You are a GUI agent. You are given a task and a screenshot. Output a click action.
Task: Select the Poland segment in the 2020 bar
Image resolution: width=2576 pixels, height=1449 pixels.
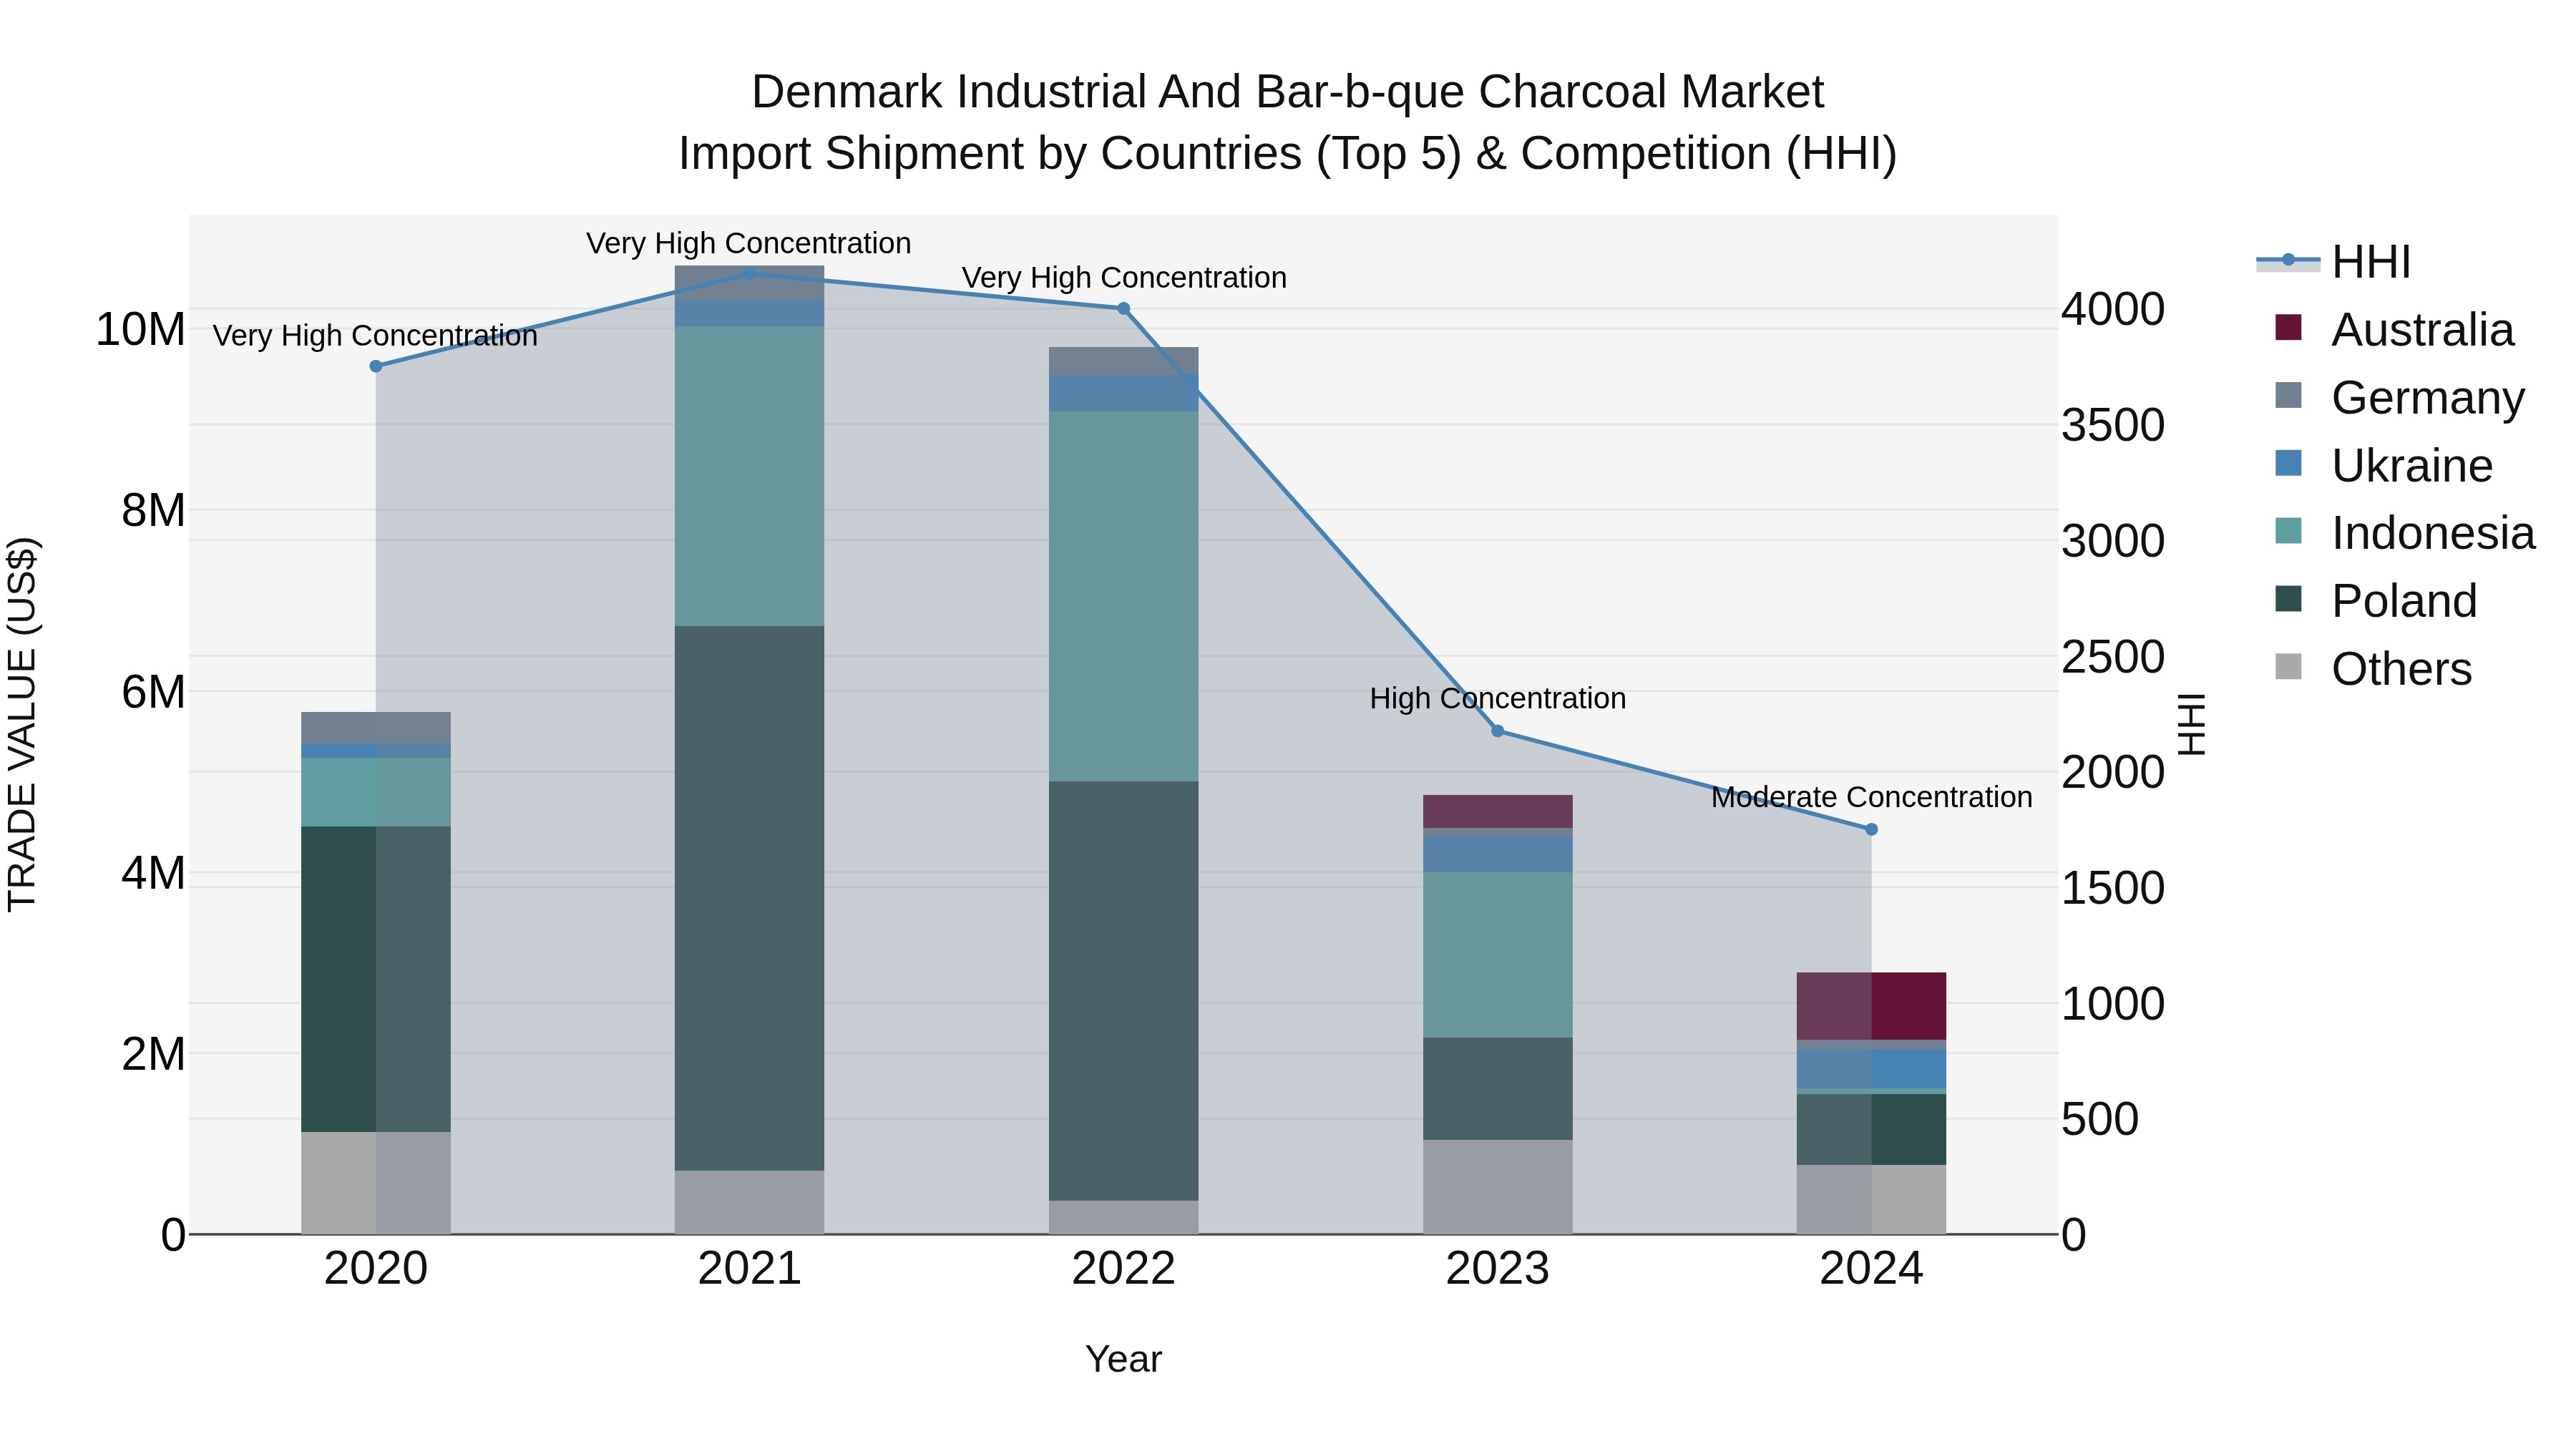pos(376,979)
